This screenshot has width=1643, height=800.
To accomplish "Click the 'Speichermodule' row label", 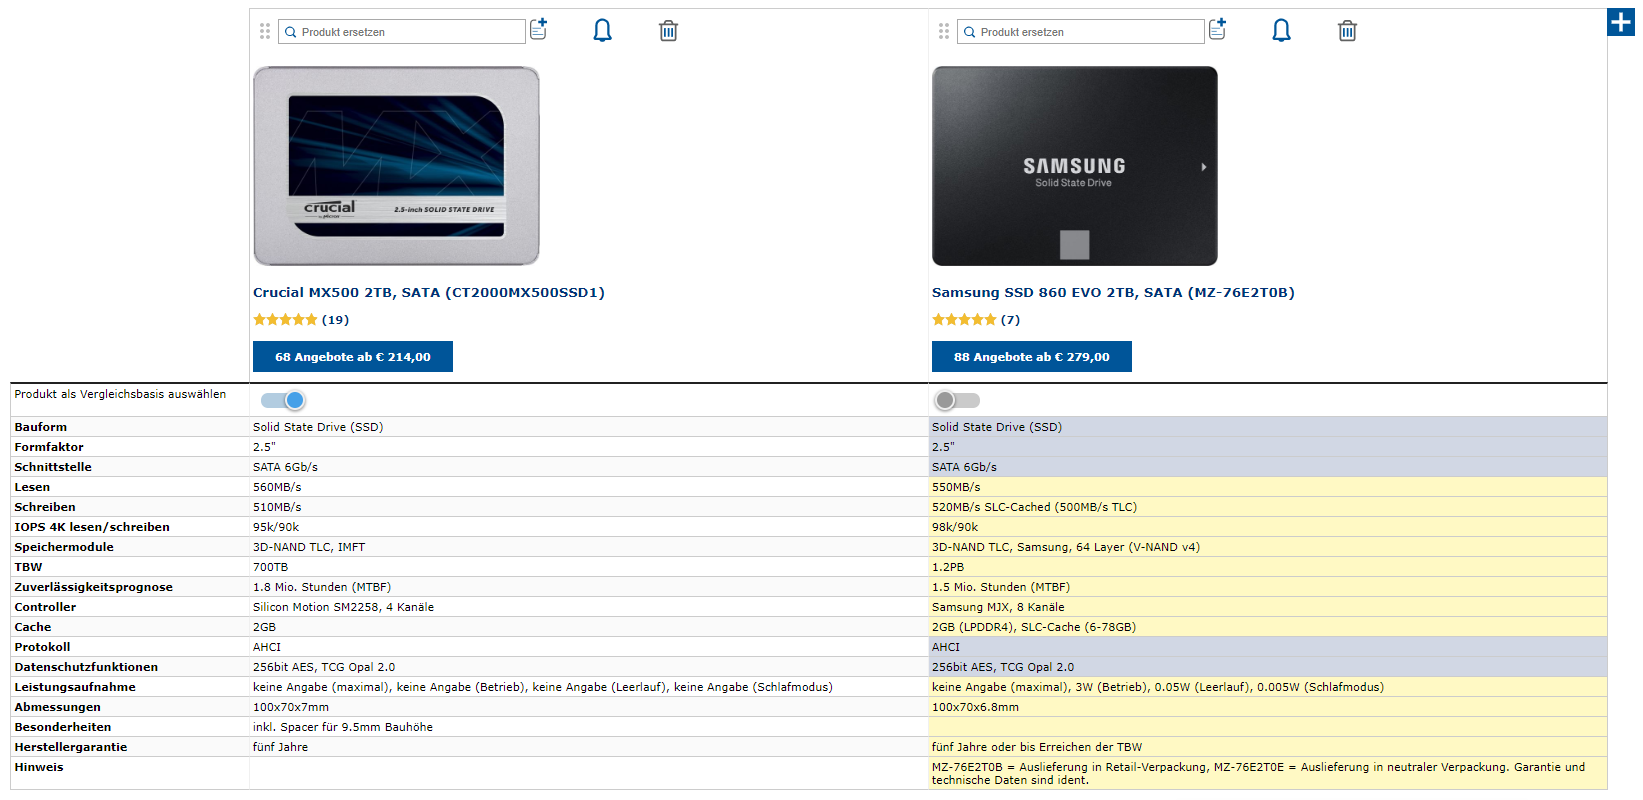I will [64, 547].
